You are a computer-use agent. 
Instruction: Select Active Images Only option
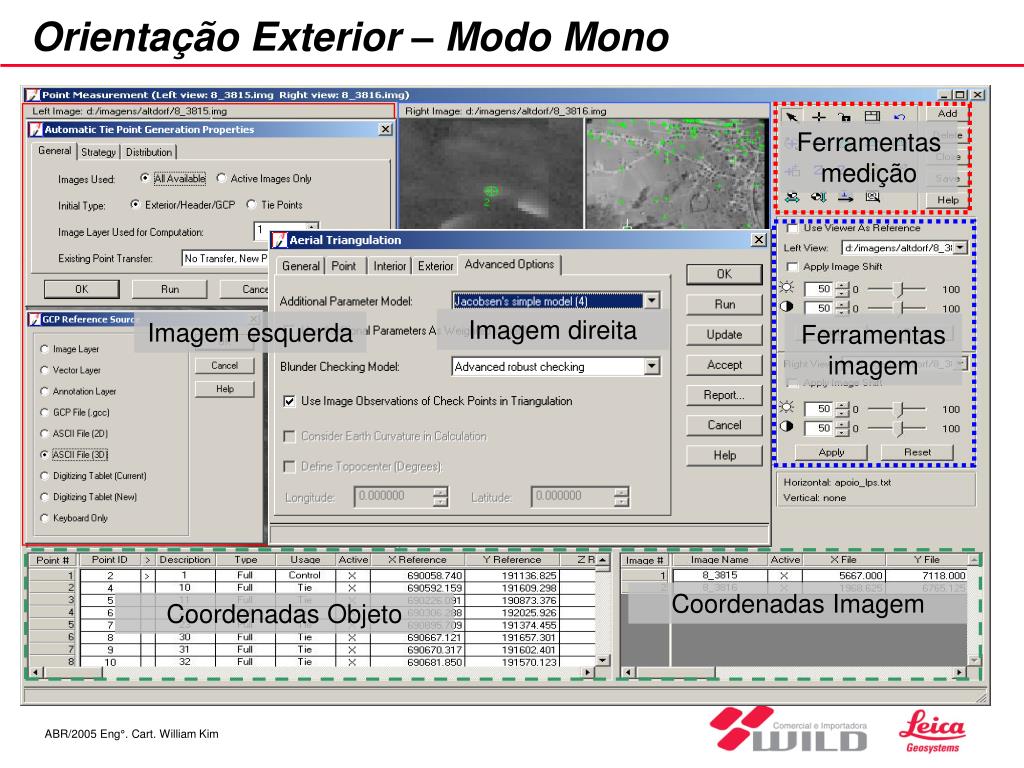pyautogui.click(x=221, y=178)
